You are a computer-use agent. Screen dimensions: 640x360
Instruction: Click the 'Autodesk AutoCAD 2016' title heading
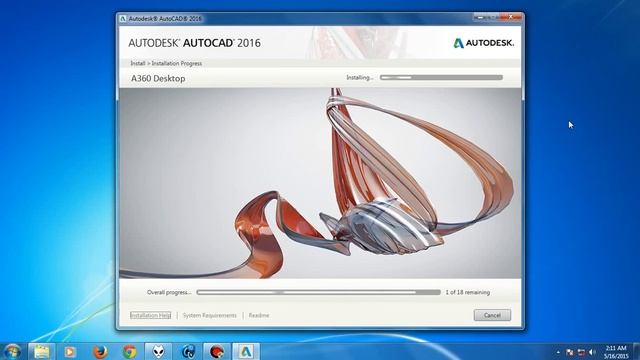(x=194, y=43)
